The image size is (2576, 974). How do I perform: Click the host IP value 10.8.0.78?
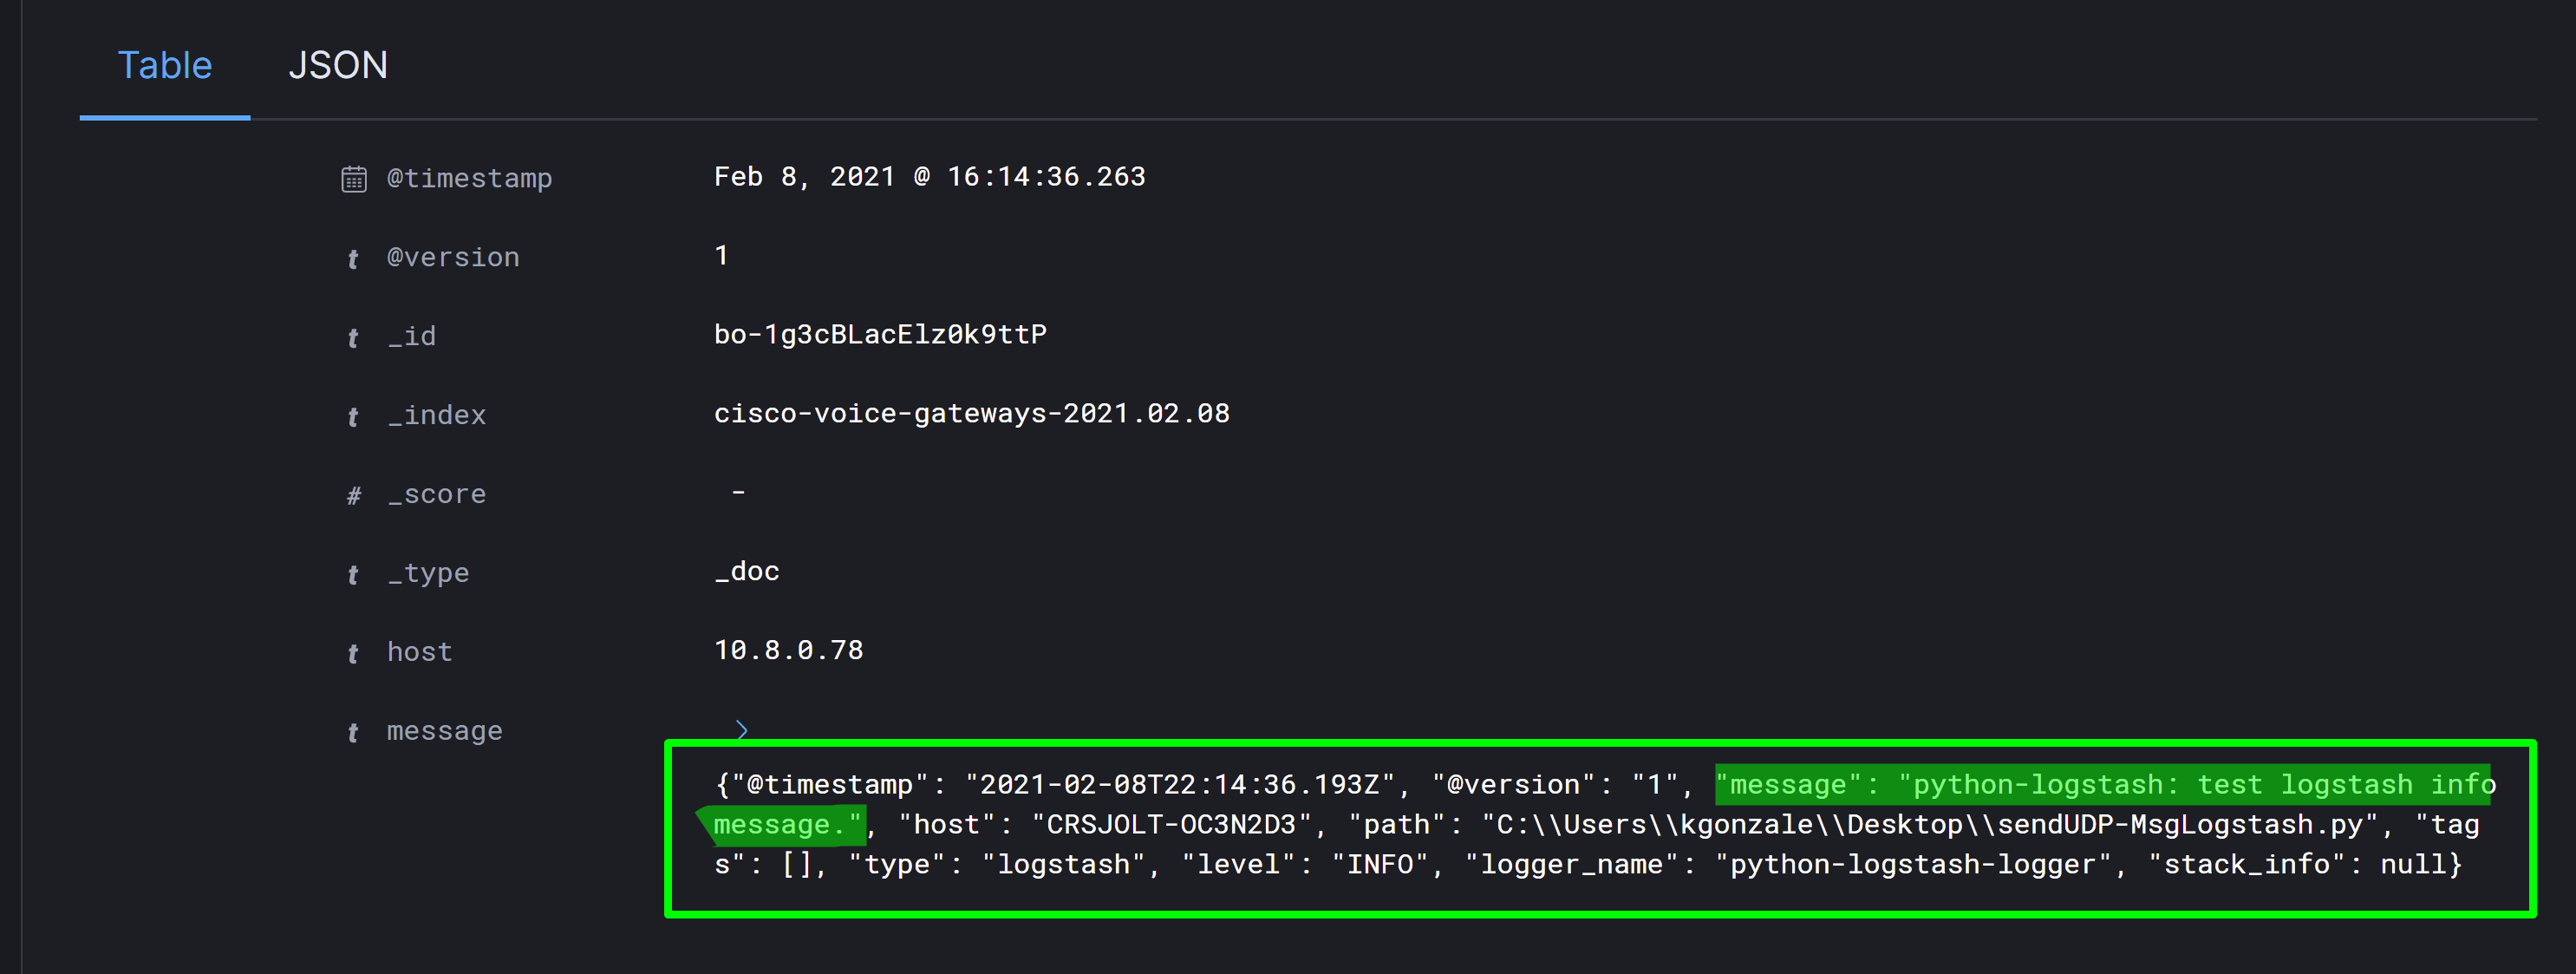pos(789,650)
